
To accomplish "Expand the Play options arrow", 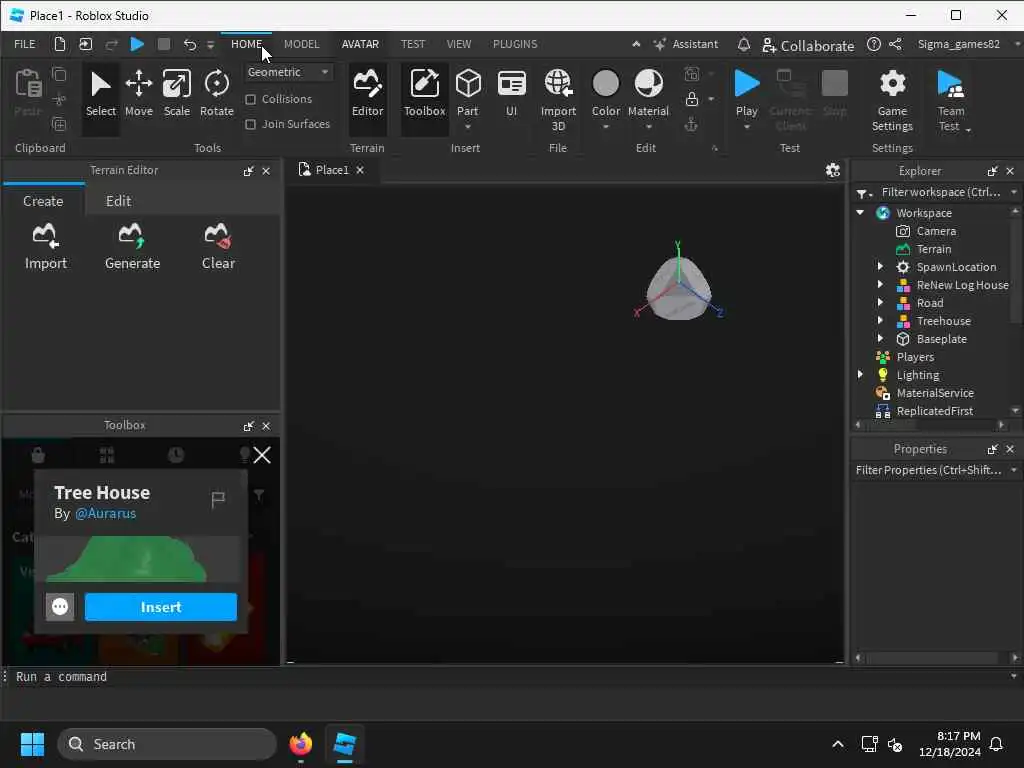I will (x=746, y=127).
